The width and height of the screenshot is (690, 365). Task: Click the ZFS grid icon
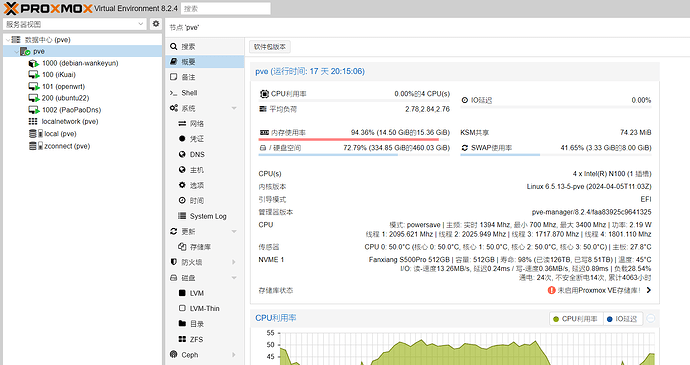tap(182, 339)
